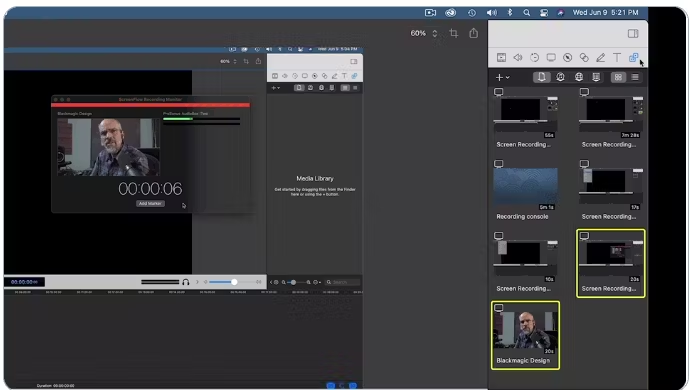Toggle the inspector sidebar panel button
Image resolution: width=690 pixels, height=390 pixels.
tap(633, 33)
